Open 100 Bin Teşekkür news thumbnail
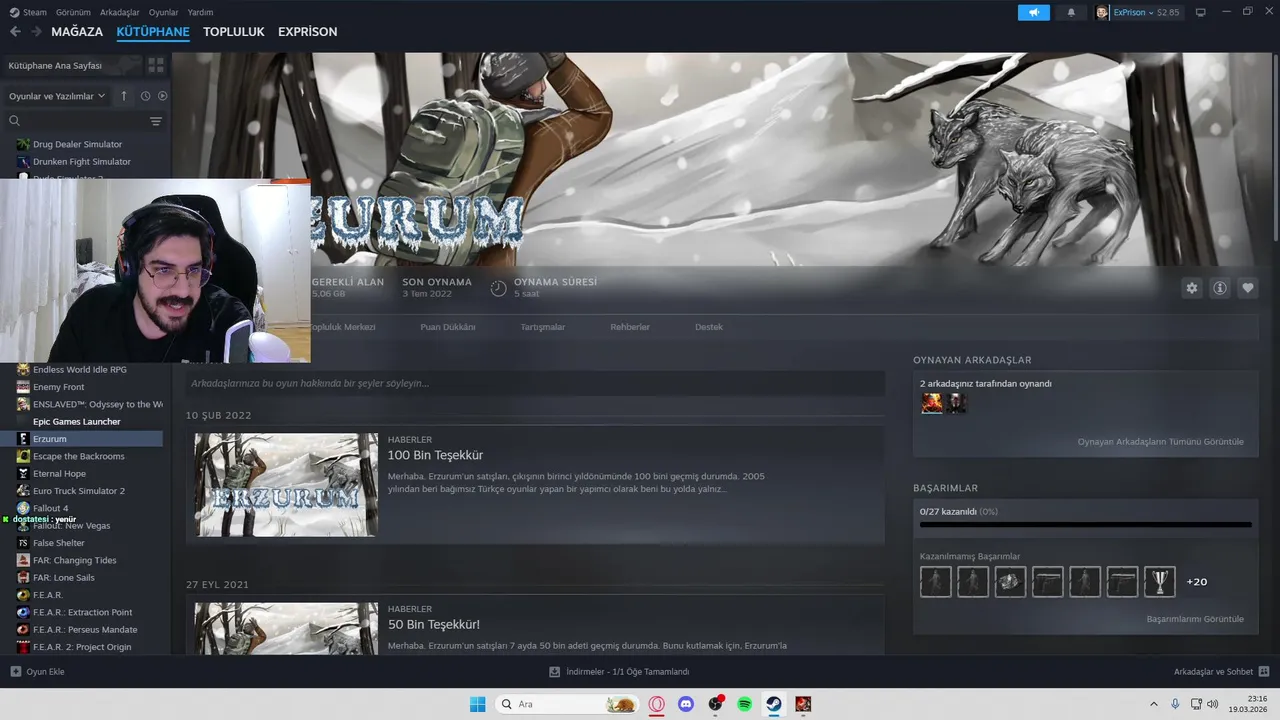Image resolution: width=1280 pixels, height=720 pixels. pos(286,485)
